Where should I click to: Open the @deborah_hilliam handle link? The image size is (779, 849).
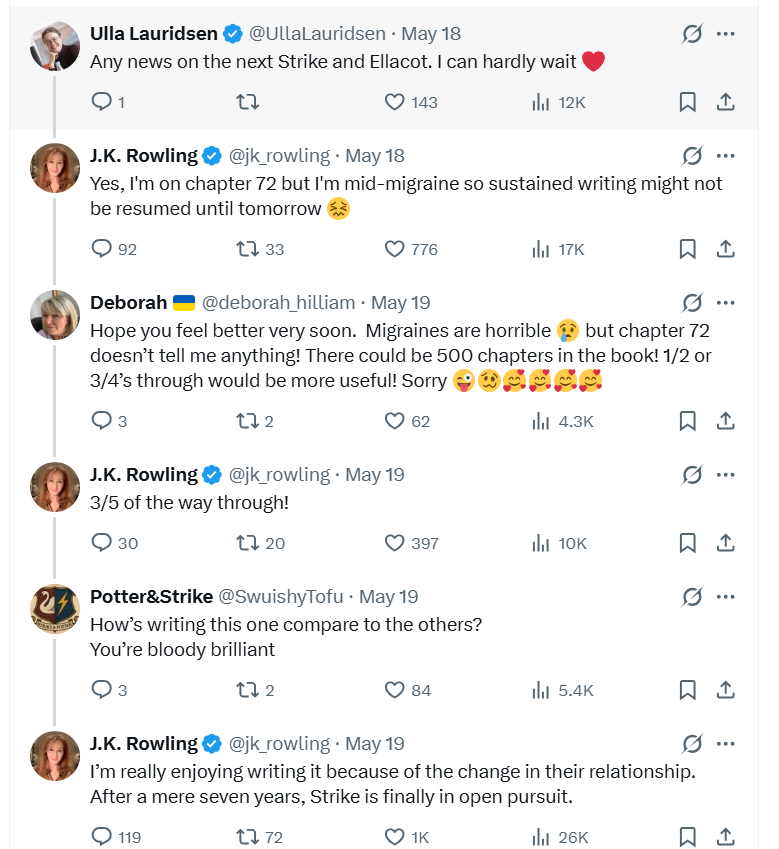(278, 303)
